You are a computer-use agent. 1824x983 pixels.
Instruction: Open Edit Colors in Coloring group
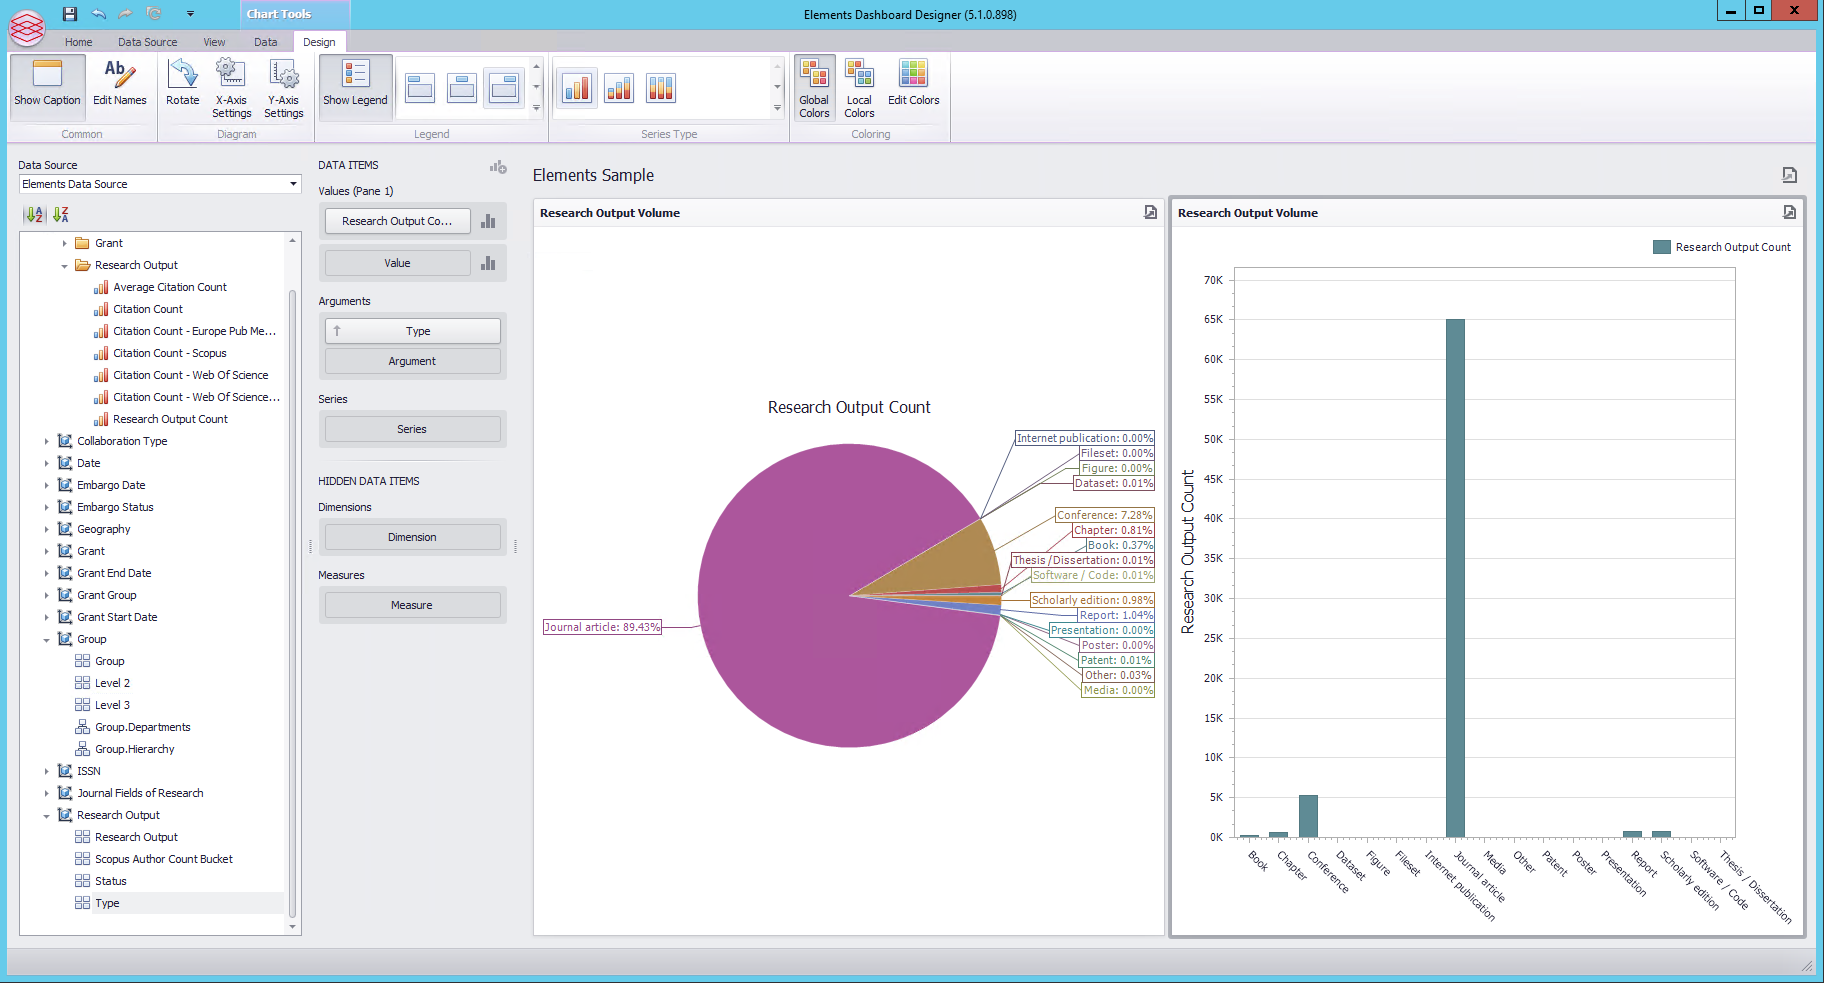click(x=913, y=82)
